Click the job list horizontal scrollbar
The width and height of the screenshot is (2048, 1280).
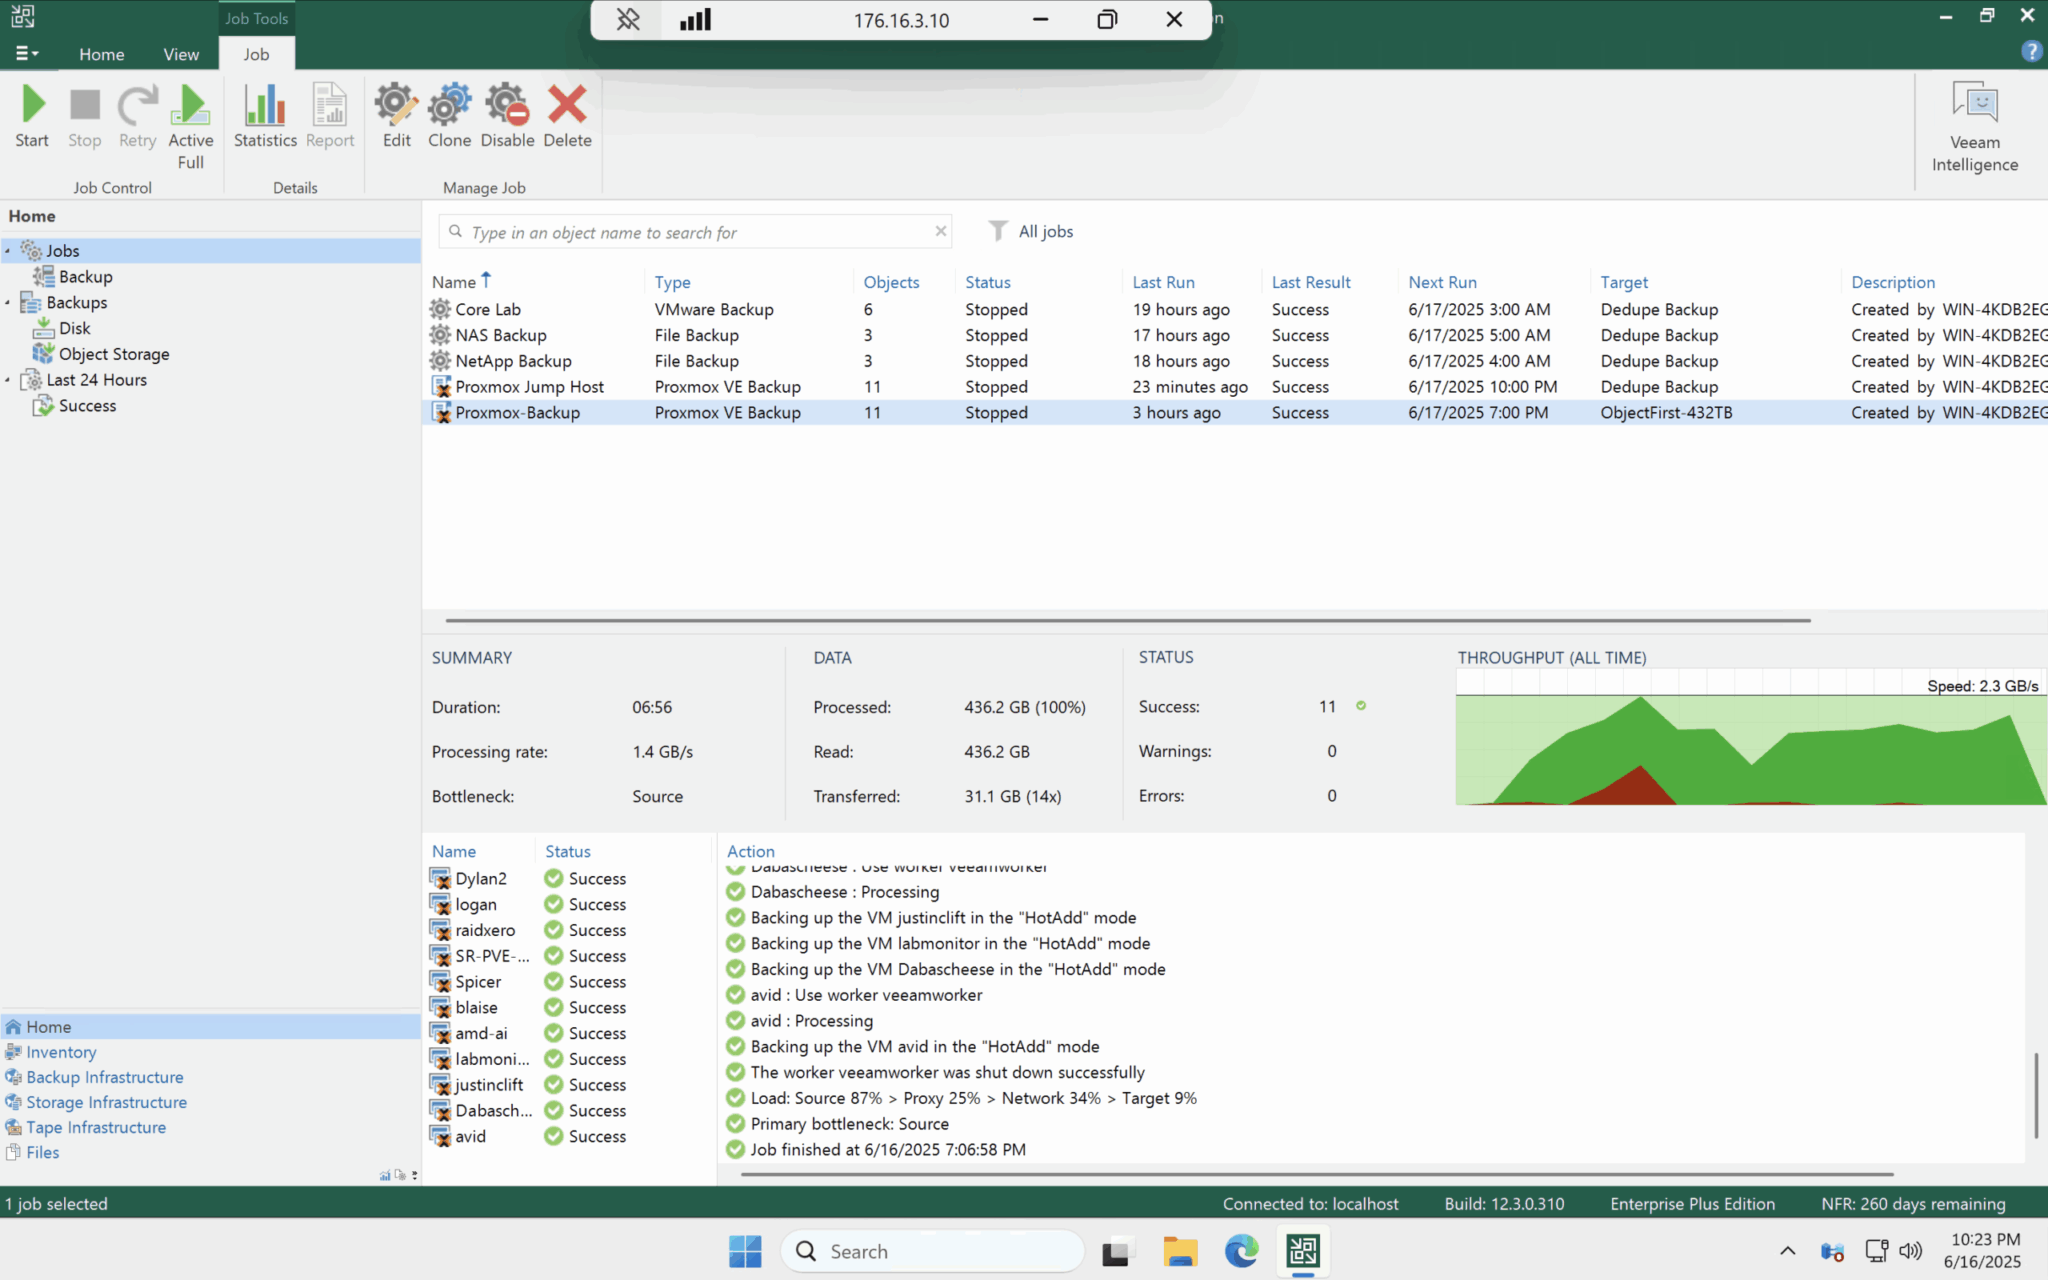click(x=1127, y=620)
